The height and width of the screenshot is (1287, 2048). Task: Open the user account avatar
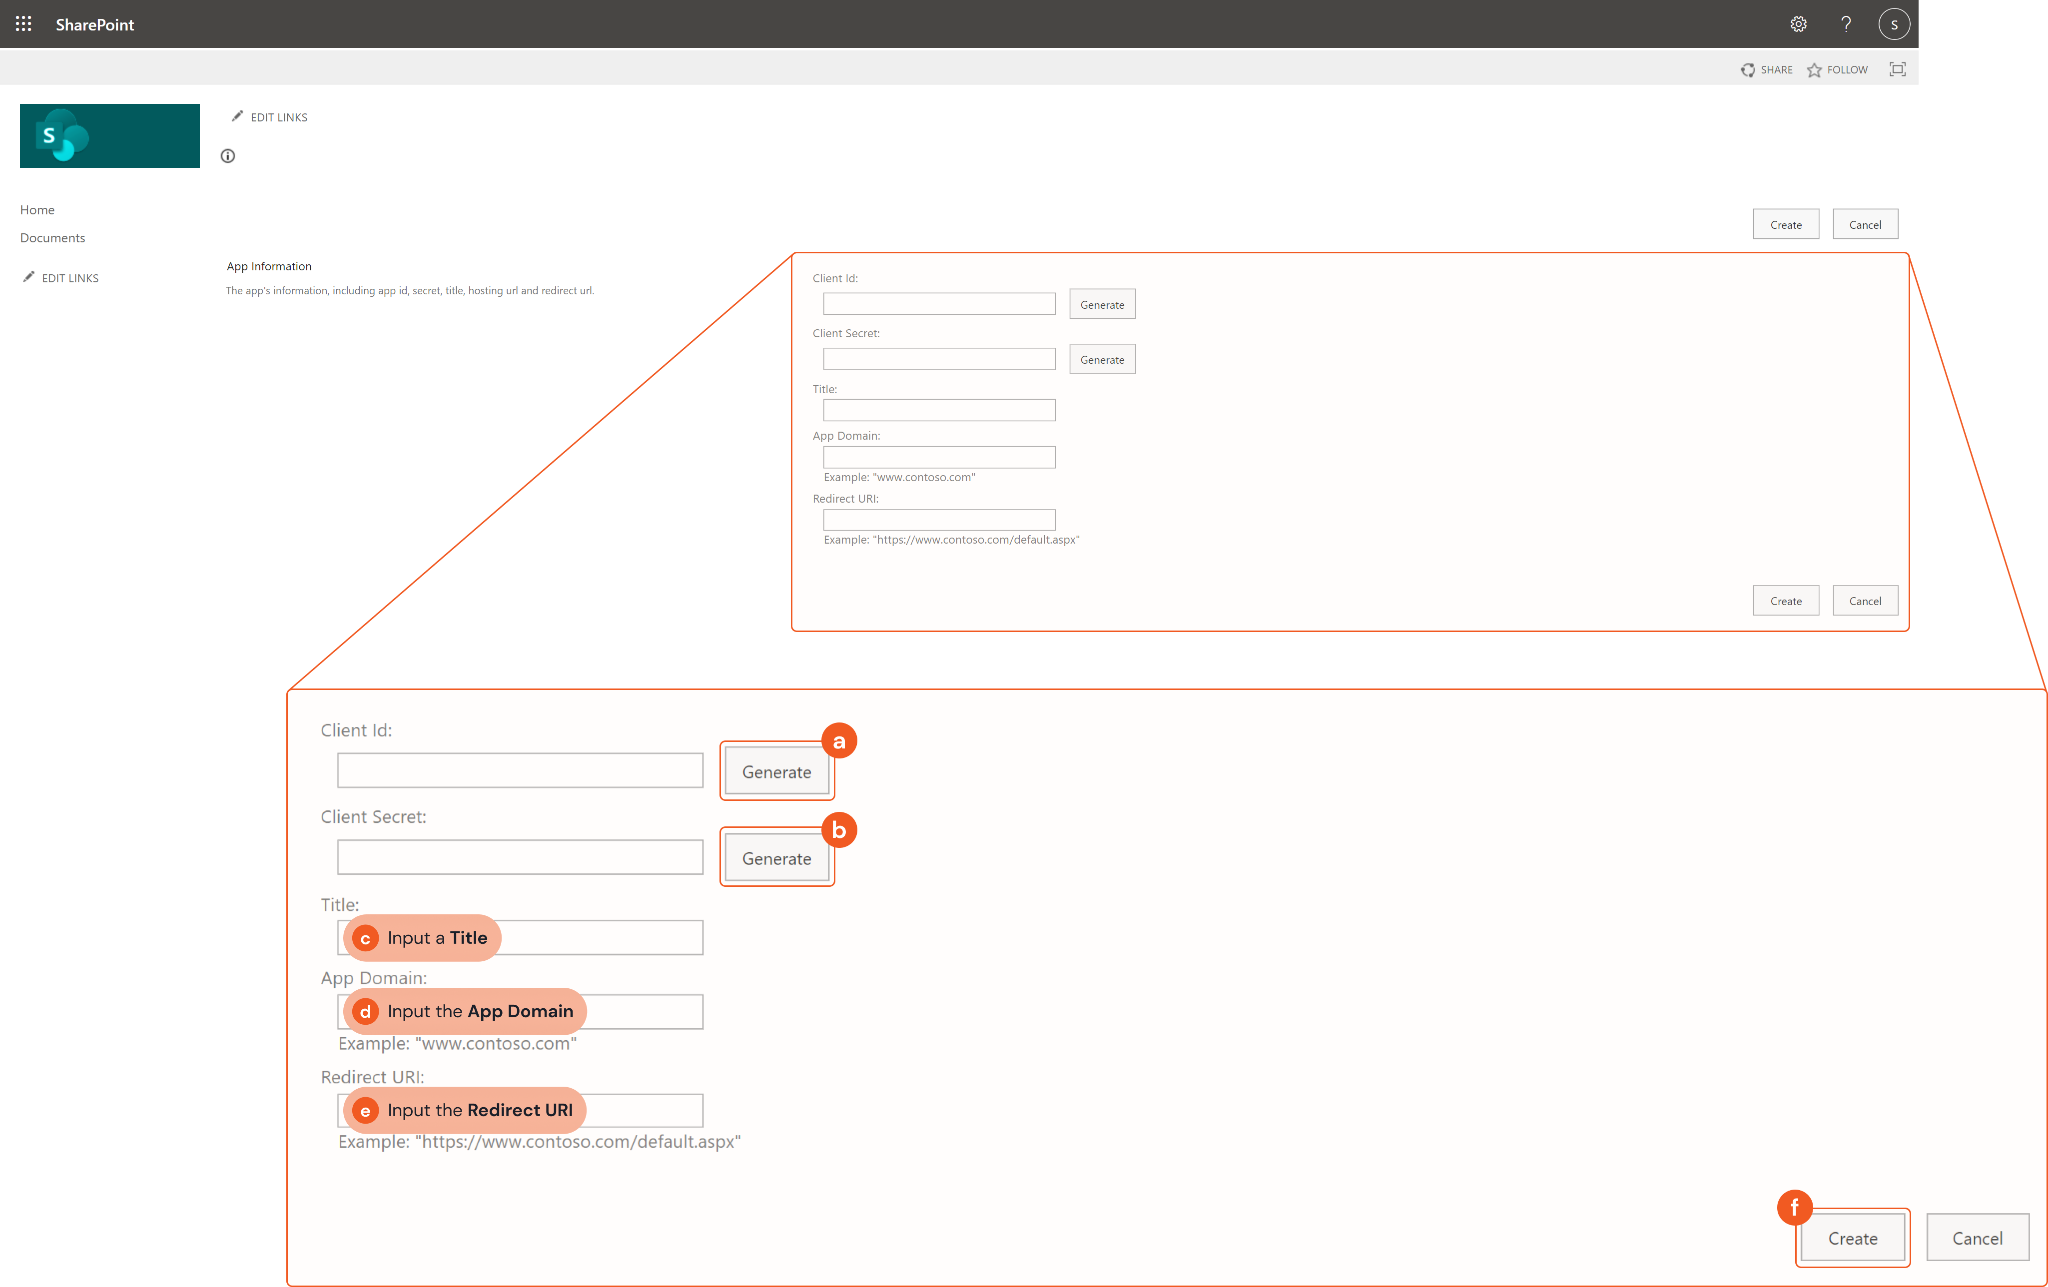click(x=1894, y=24)
